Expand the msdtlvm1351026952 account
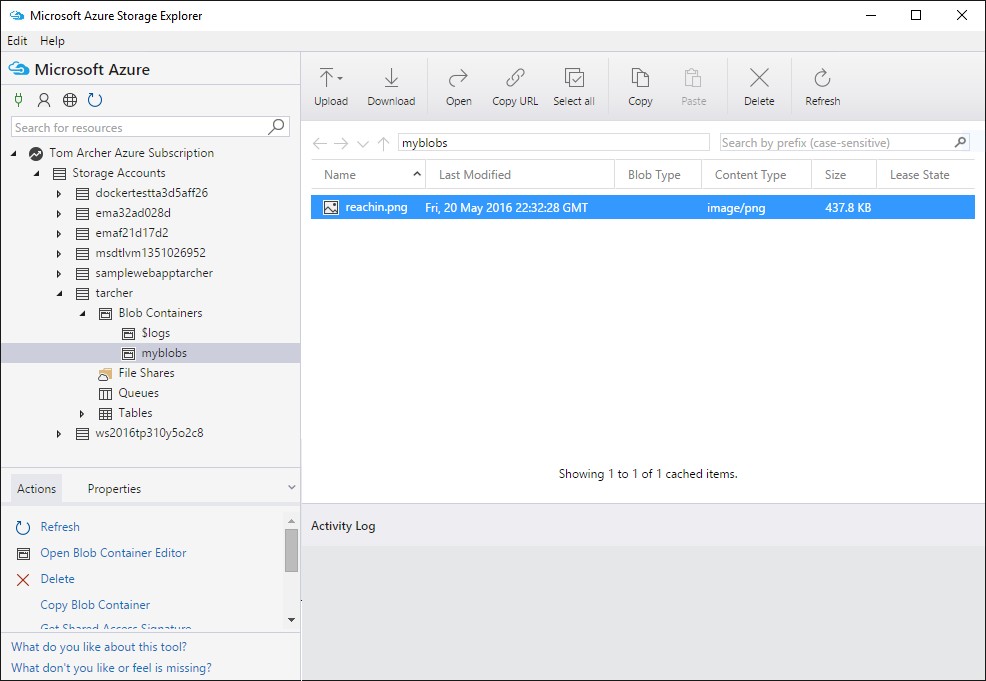Viewport: 986px width, 681px height. tap(58, 254)
